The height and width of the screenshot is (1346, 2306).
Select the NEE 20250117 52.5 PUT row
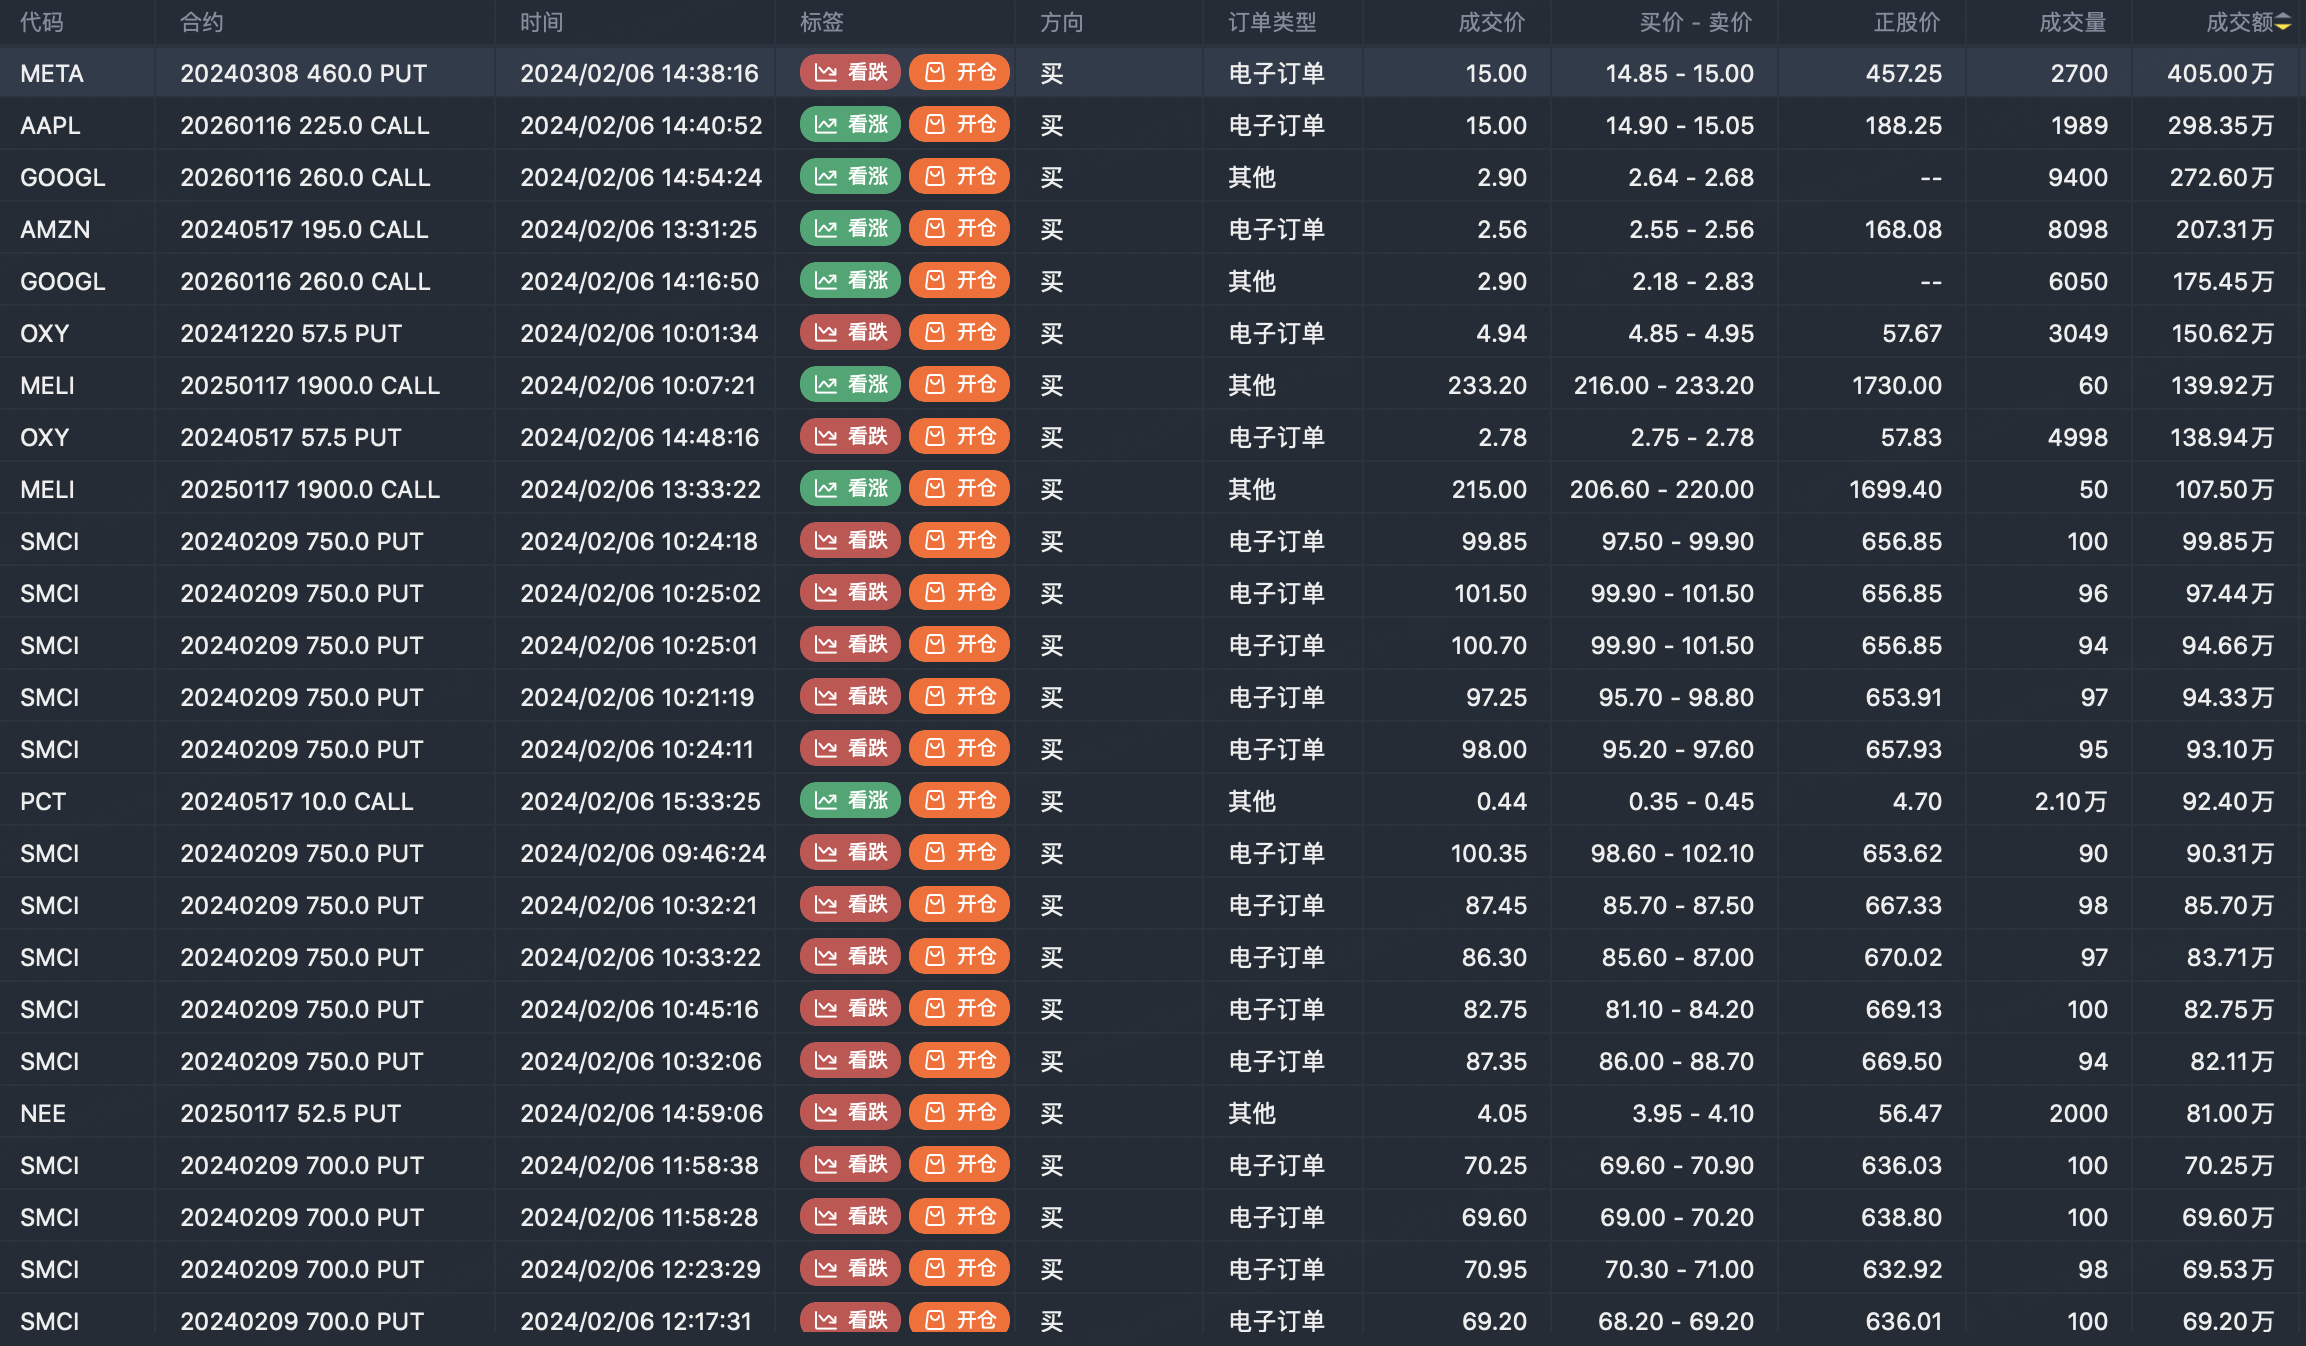tap(291, 1113)
